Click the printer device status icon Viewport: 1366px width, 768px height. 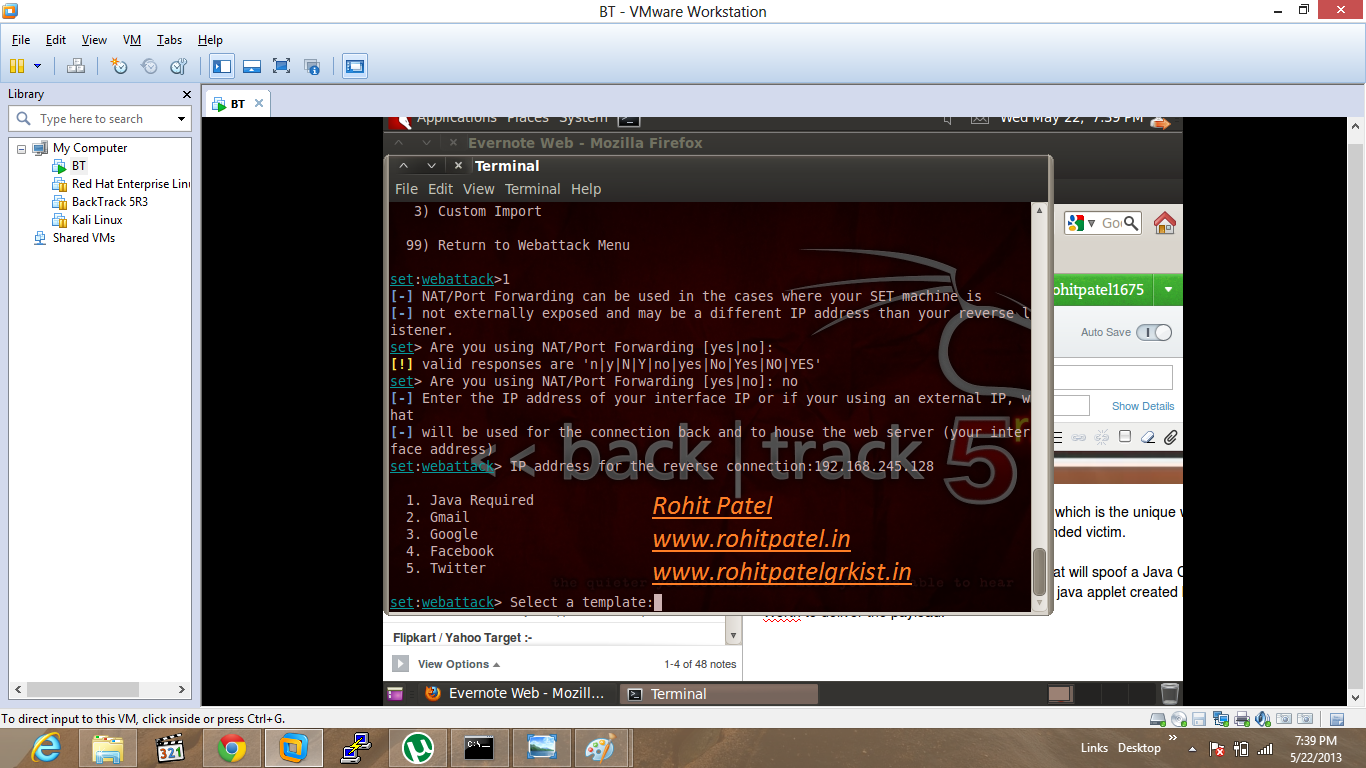[x=1241, y=719]
